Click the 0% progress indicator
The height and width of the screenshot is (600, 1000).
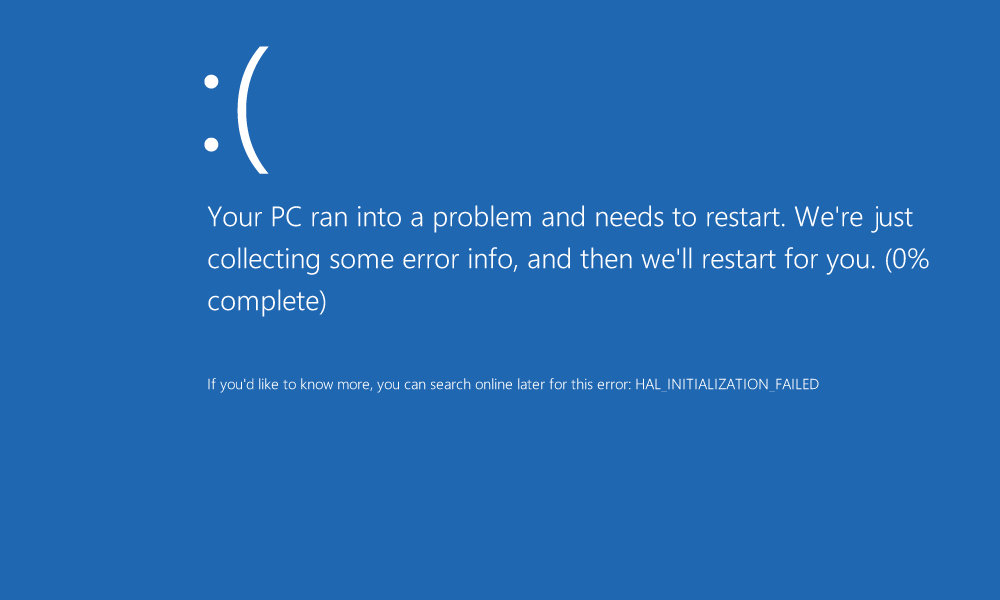907,259
